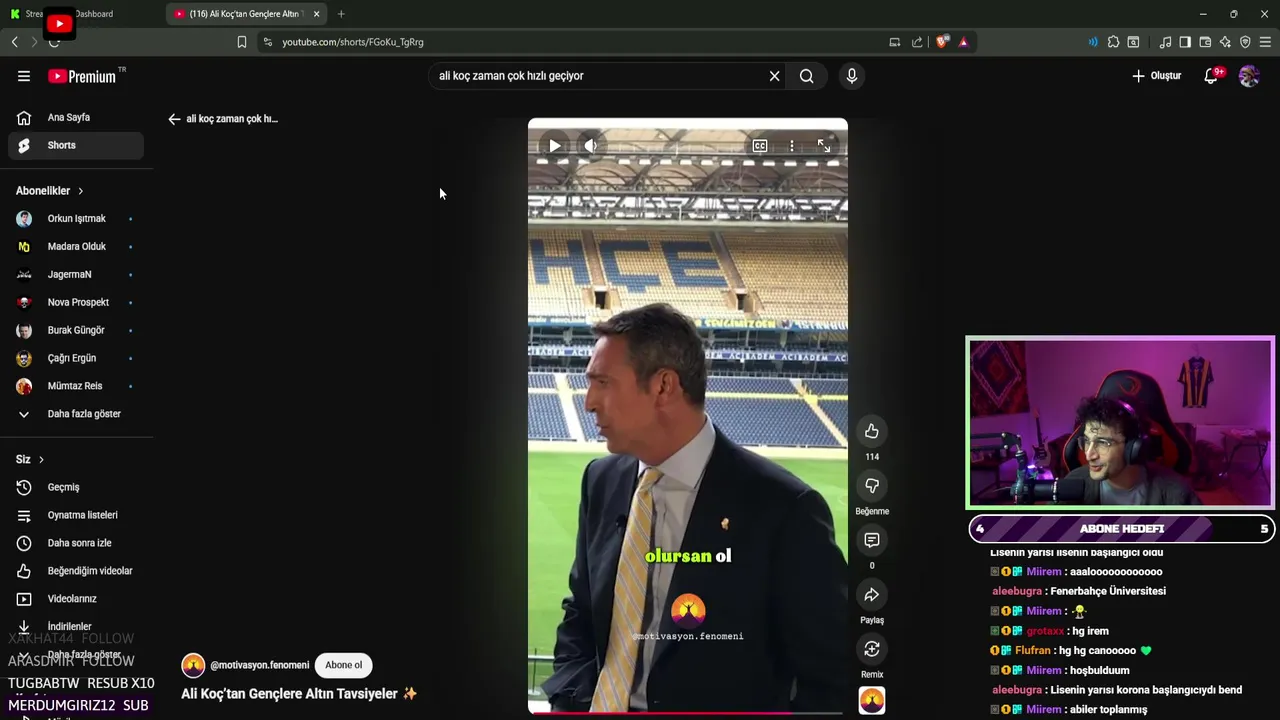Open the notifications bell
This screenshot has height=720, width=1280.
1211,76
